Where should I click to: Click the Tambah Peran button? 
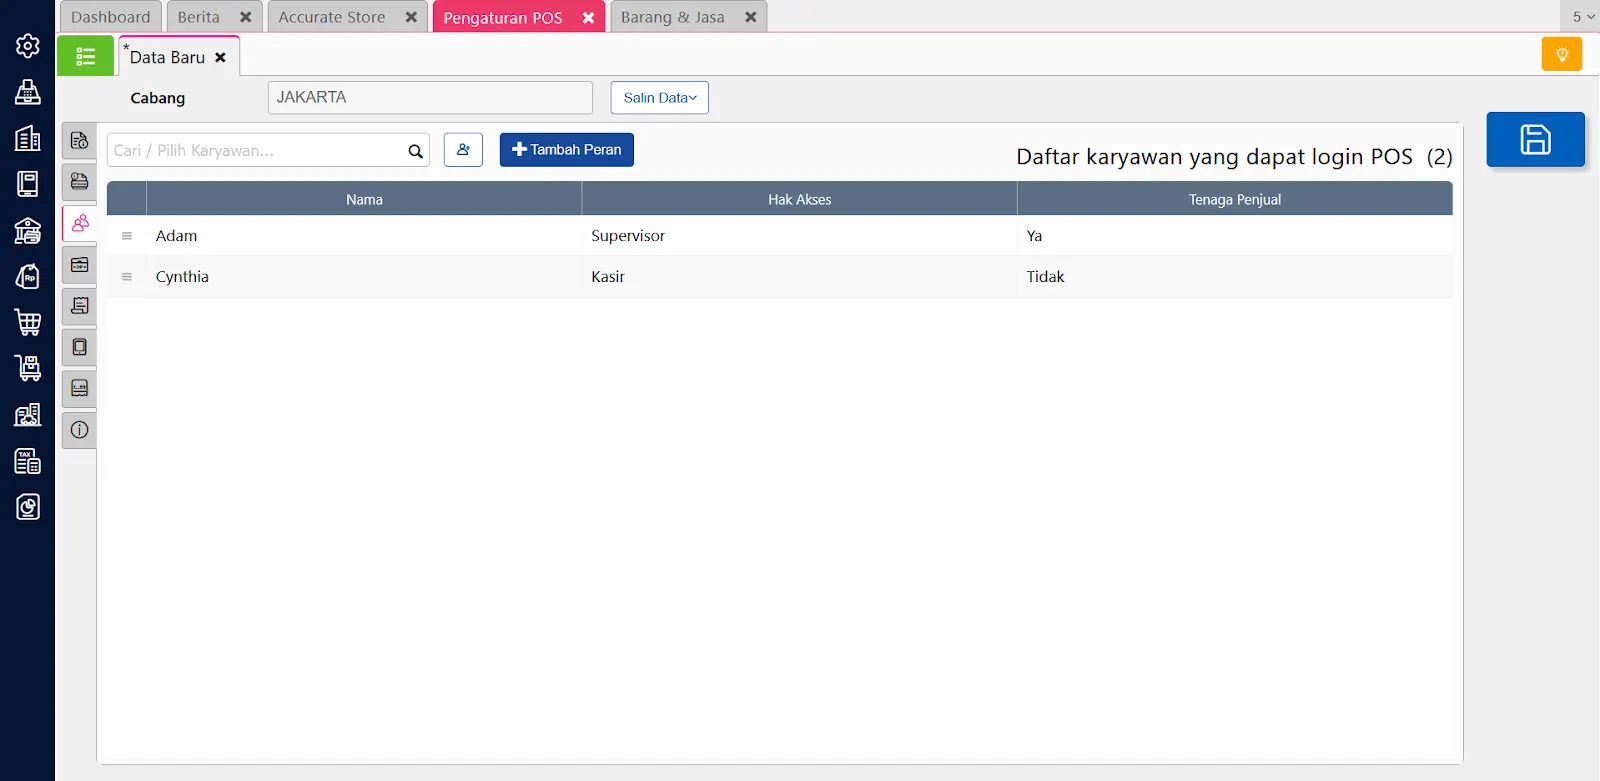[x=567, y=150]
